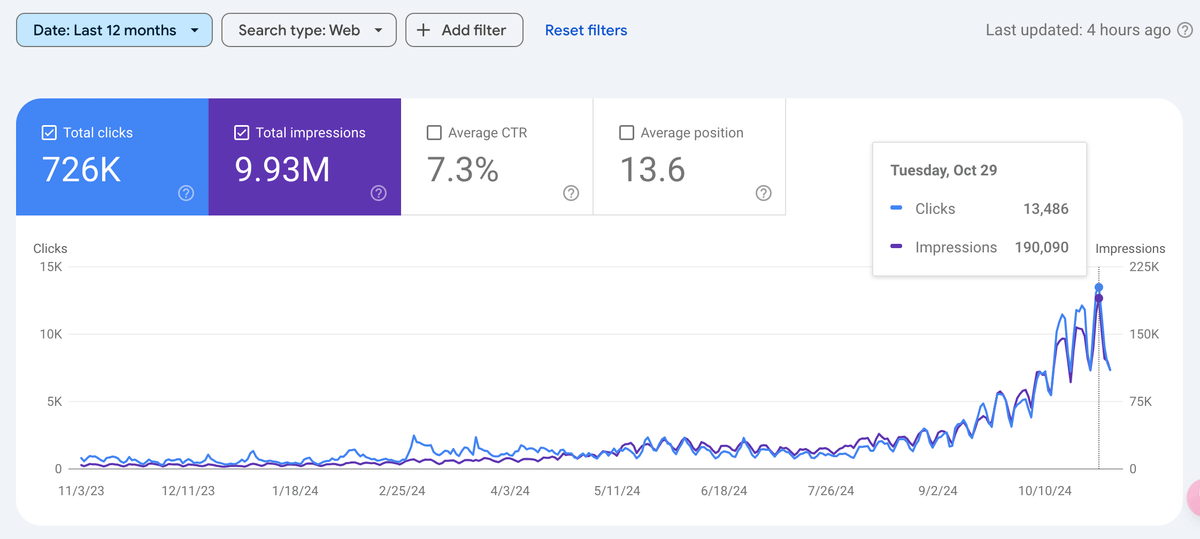Click purple Impressions legend swatch in tooltip
This screenshot has height=539, width=1200.
point(896,247)
